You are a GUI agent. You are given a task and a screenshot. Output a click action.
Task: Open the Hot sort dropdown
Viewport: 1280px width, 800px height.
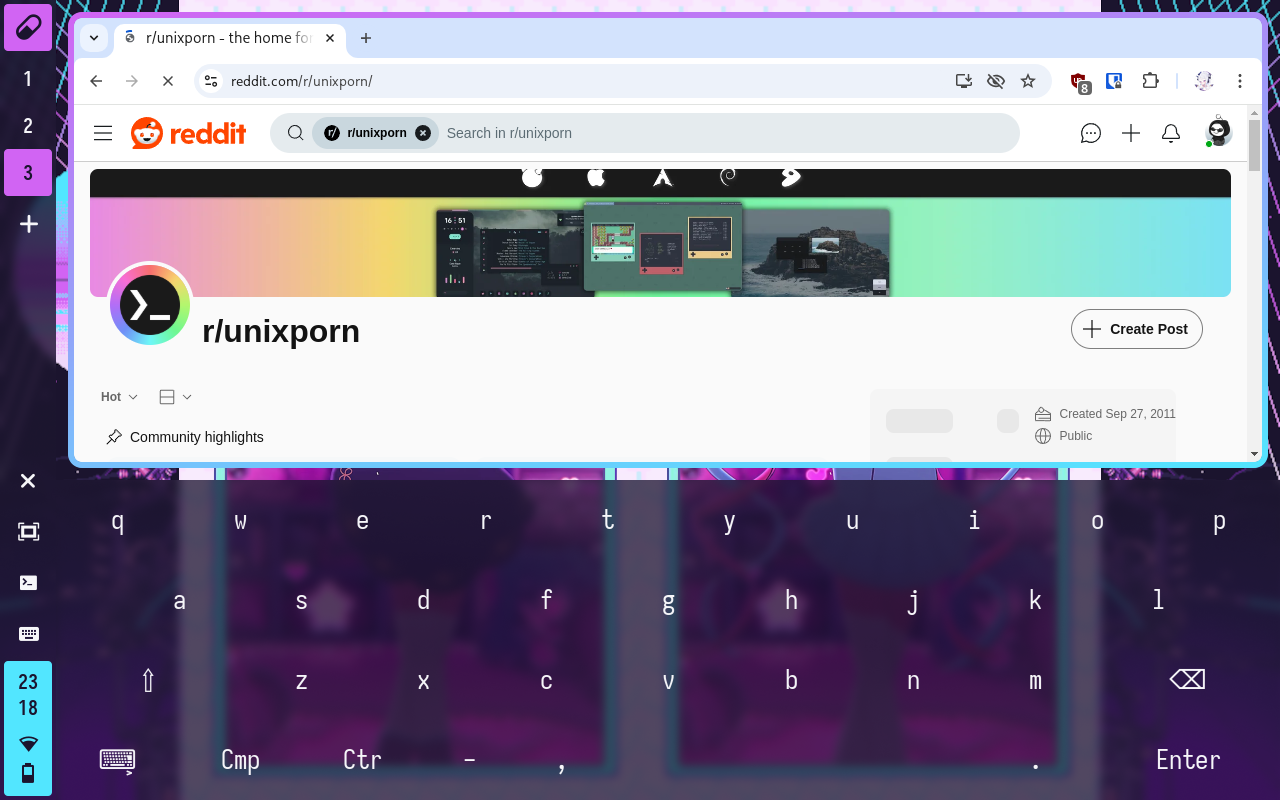pyautogui.click(x=119, y=397)
